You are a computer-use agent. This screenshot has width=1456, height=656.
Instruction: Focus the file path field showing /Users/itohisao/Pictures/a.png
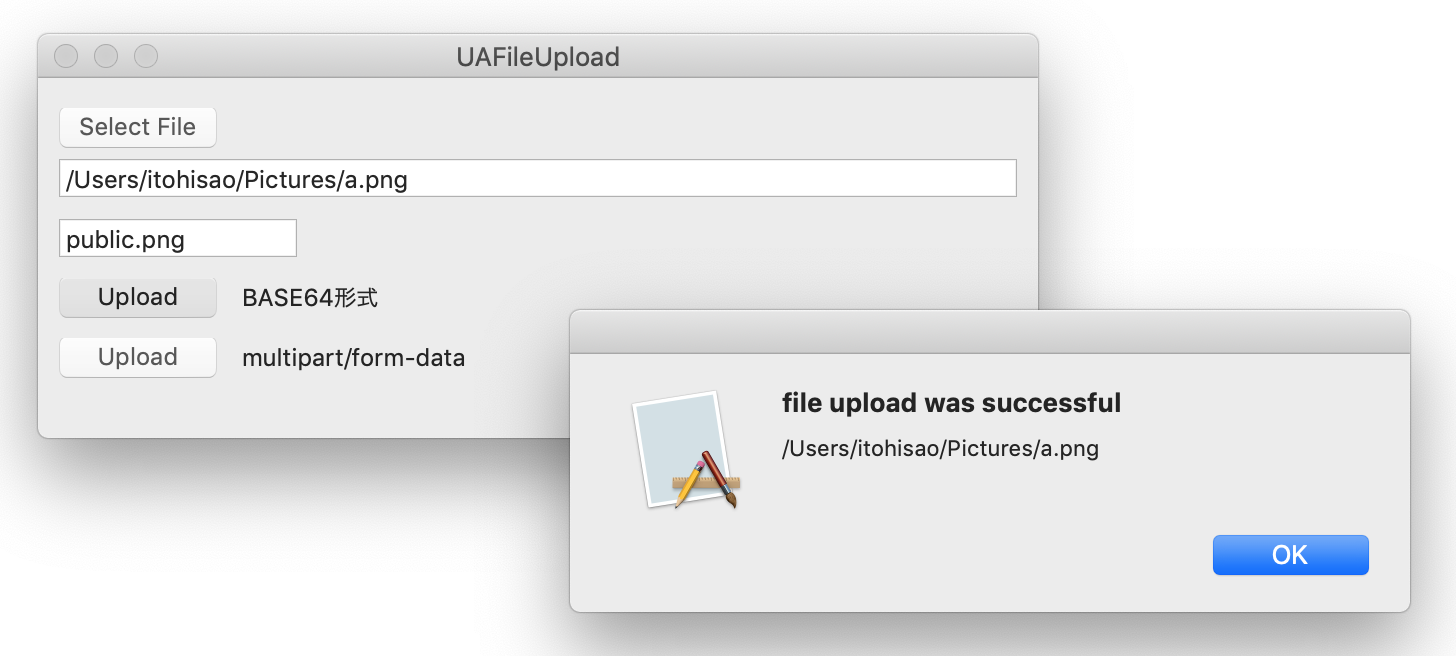[x=538, y=179]
